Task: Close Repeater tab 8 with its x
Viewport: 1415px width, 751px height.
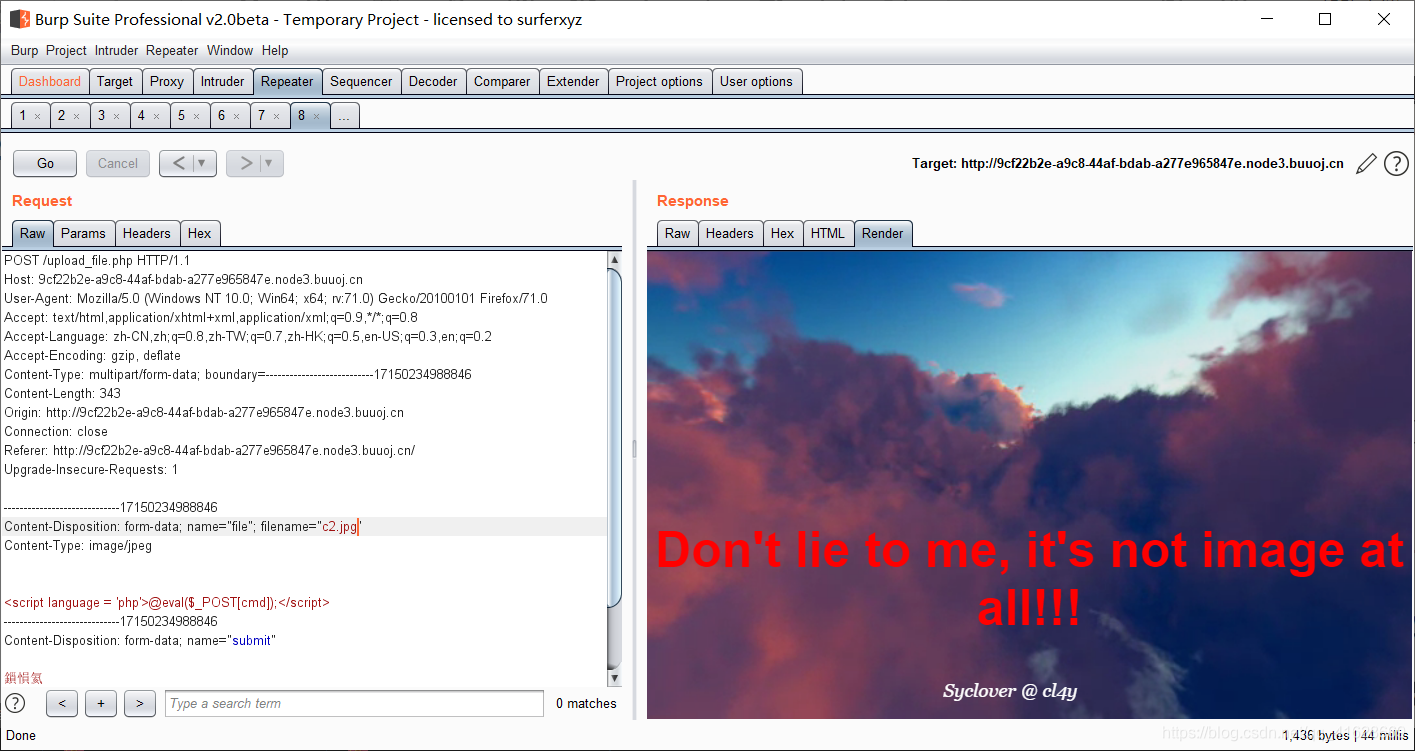Action: pos(316,116)
